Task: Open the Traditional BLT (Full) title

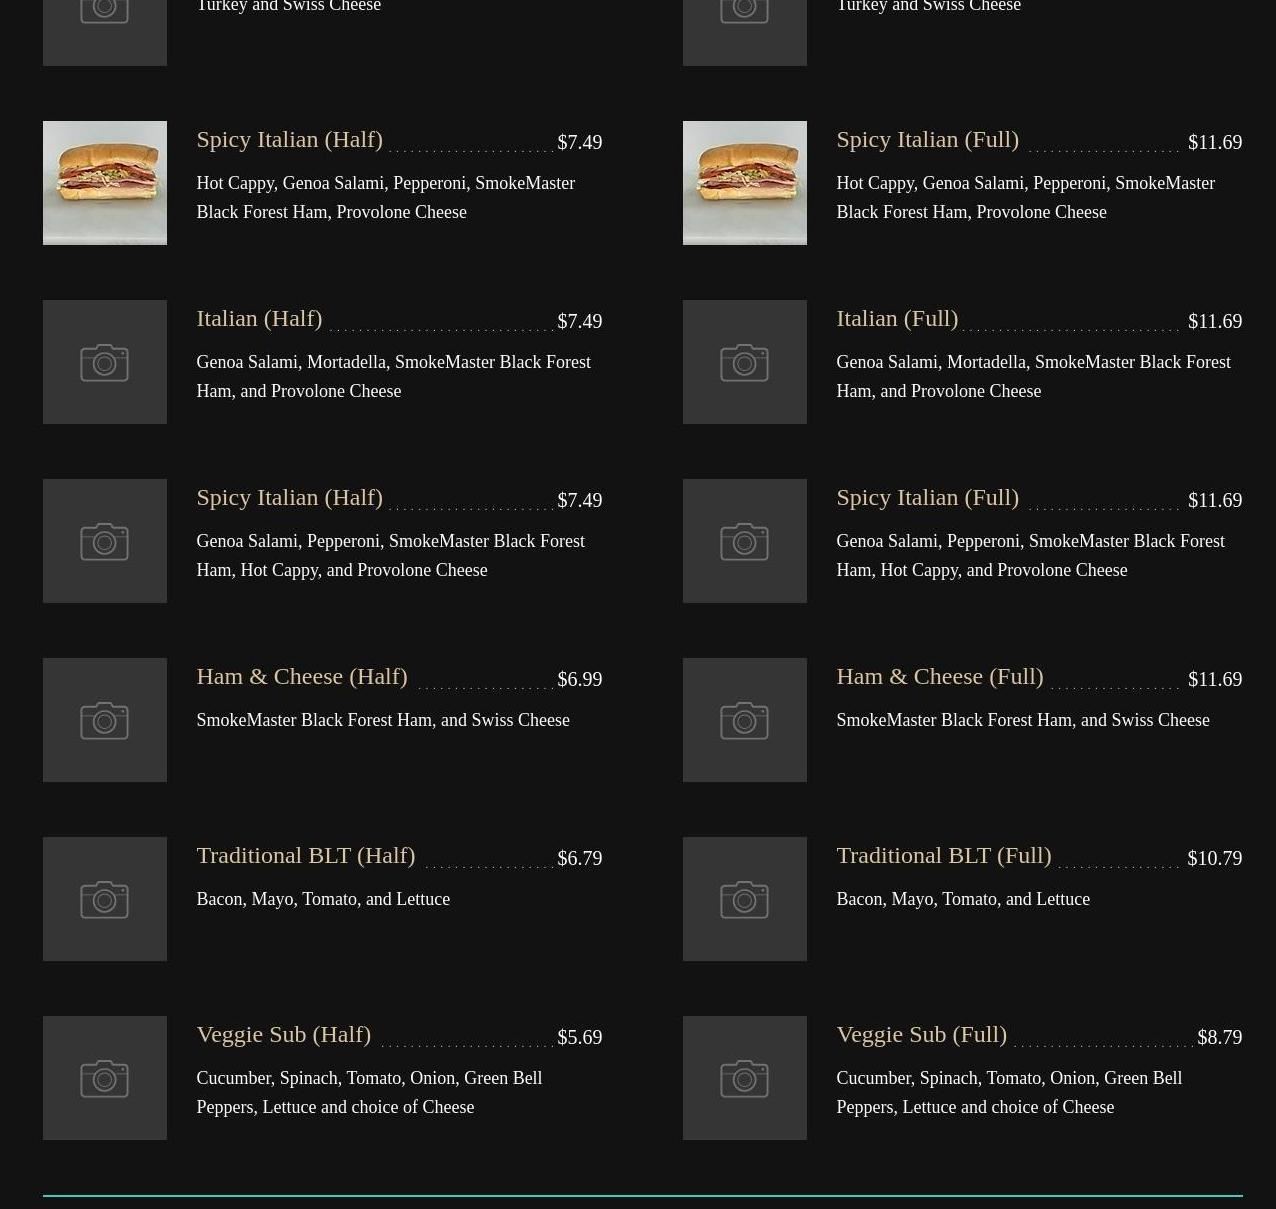Action: [x=943, y=855]
